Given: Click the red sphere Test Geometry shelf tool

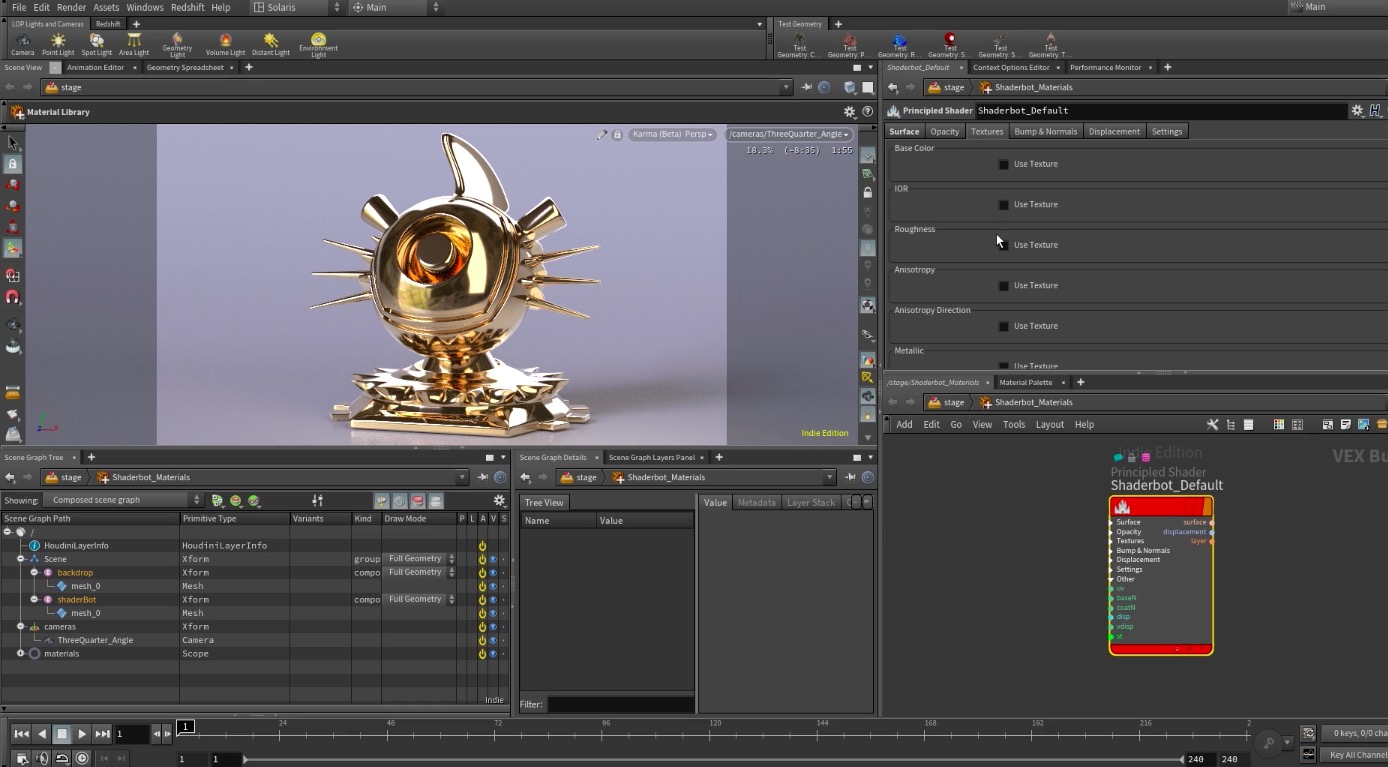Looking at the screenshot, I should click(x=950, y=45).
